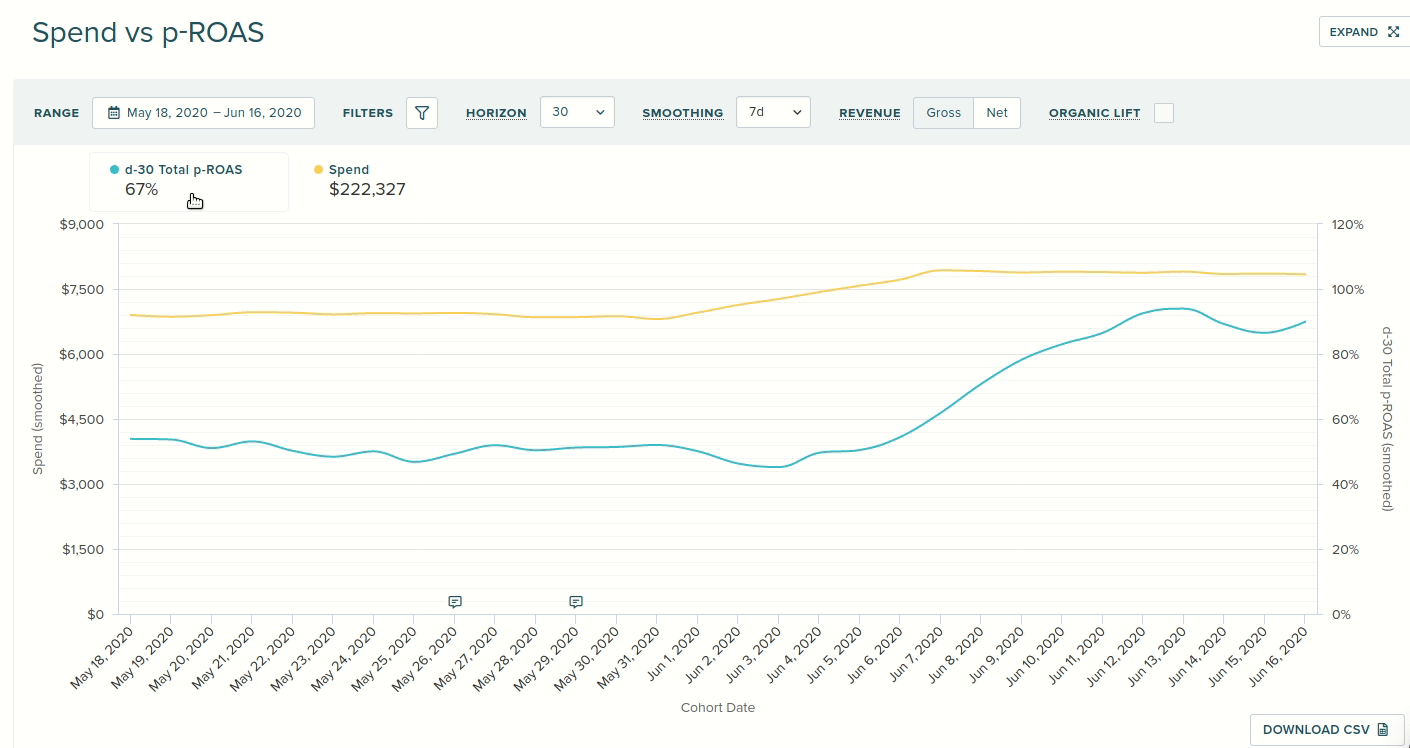Viewport: 1410px width, 748px height.
Task: Switch revenue to Net
Action: click(x=997, y=113)
